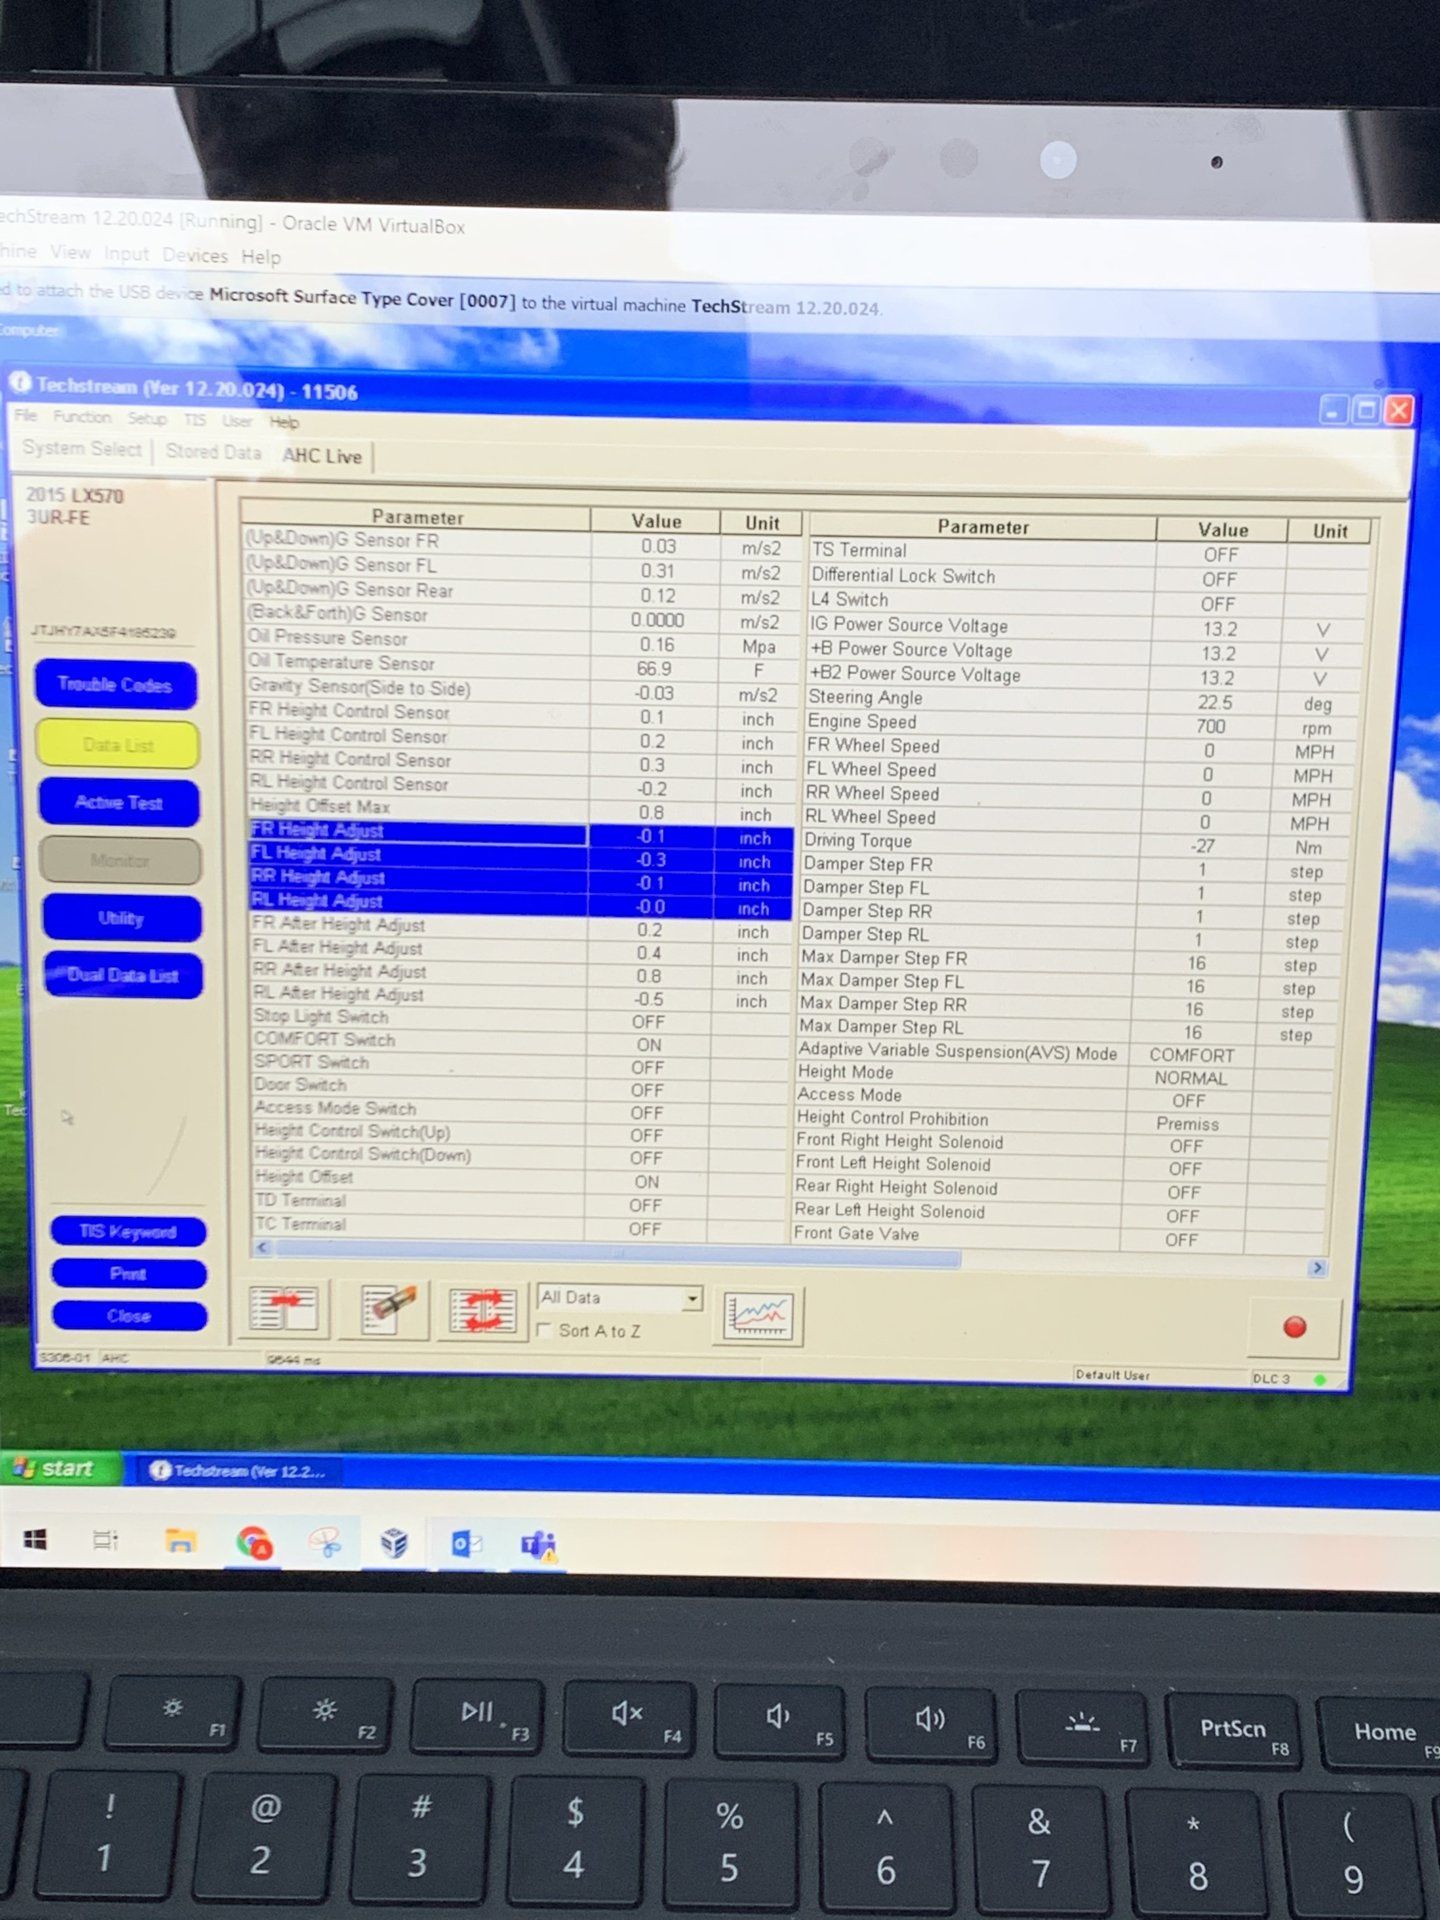Open the Active Test button
Viewport: 1440px width, 1920px height.
tap(119, 803)
